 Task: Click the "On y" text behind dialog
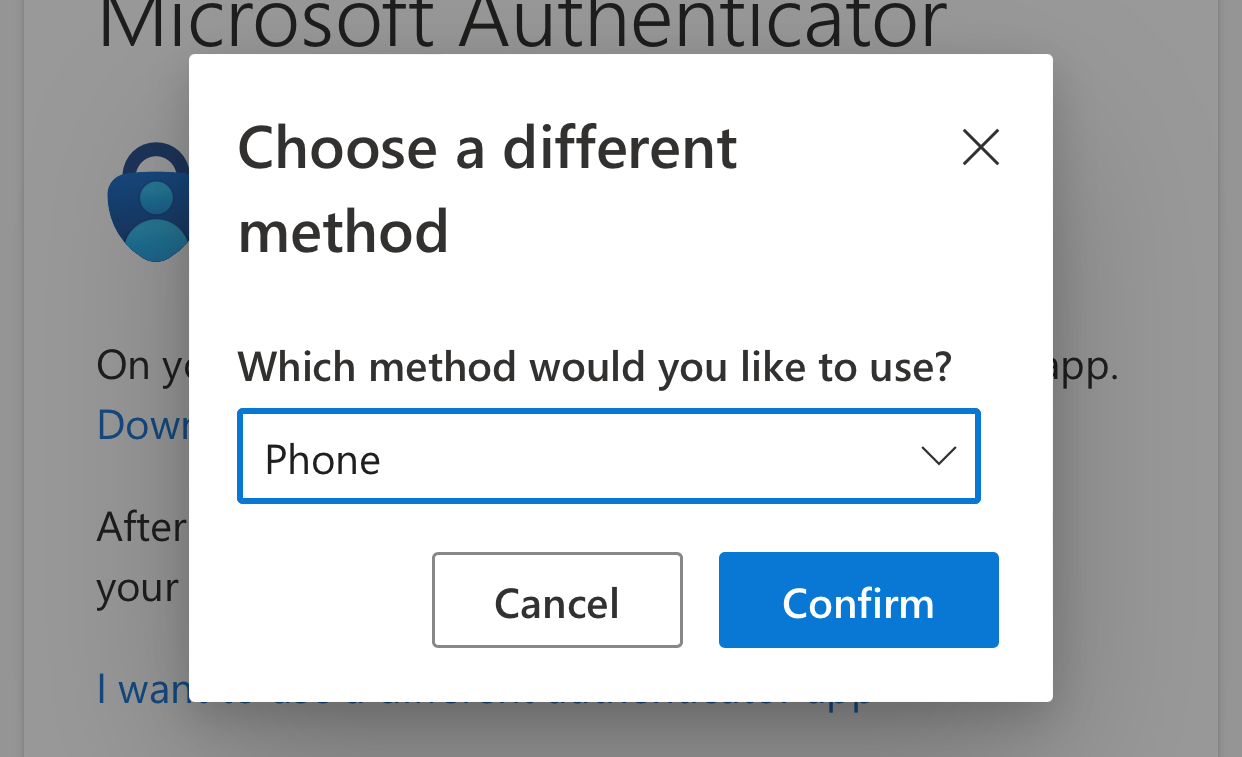140,367
